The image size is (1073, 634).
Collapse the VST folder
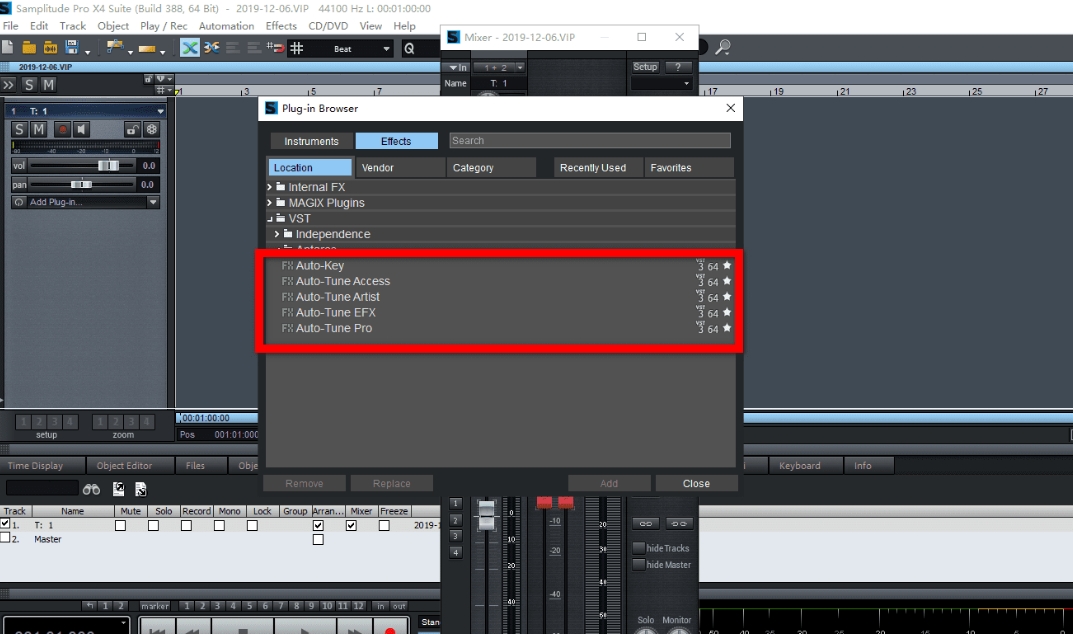[270, 218]
